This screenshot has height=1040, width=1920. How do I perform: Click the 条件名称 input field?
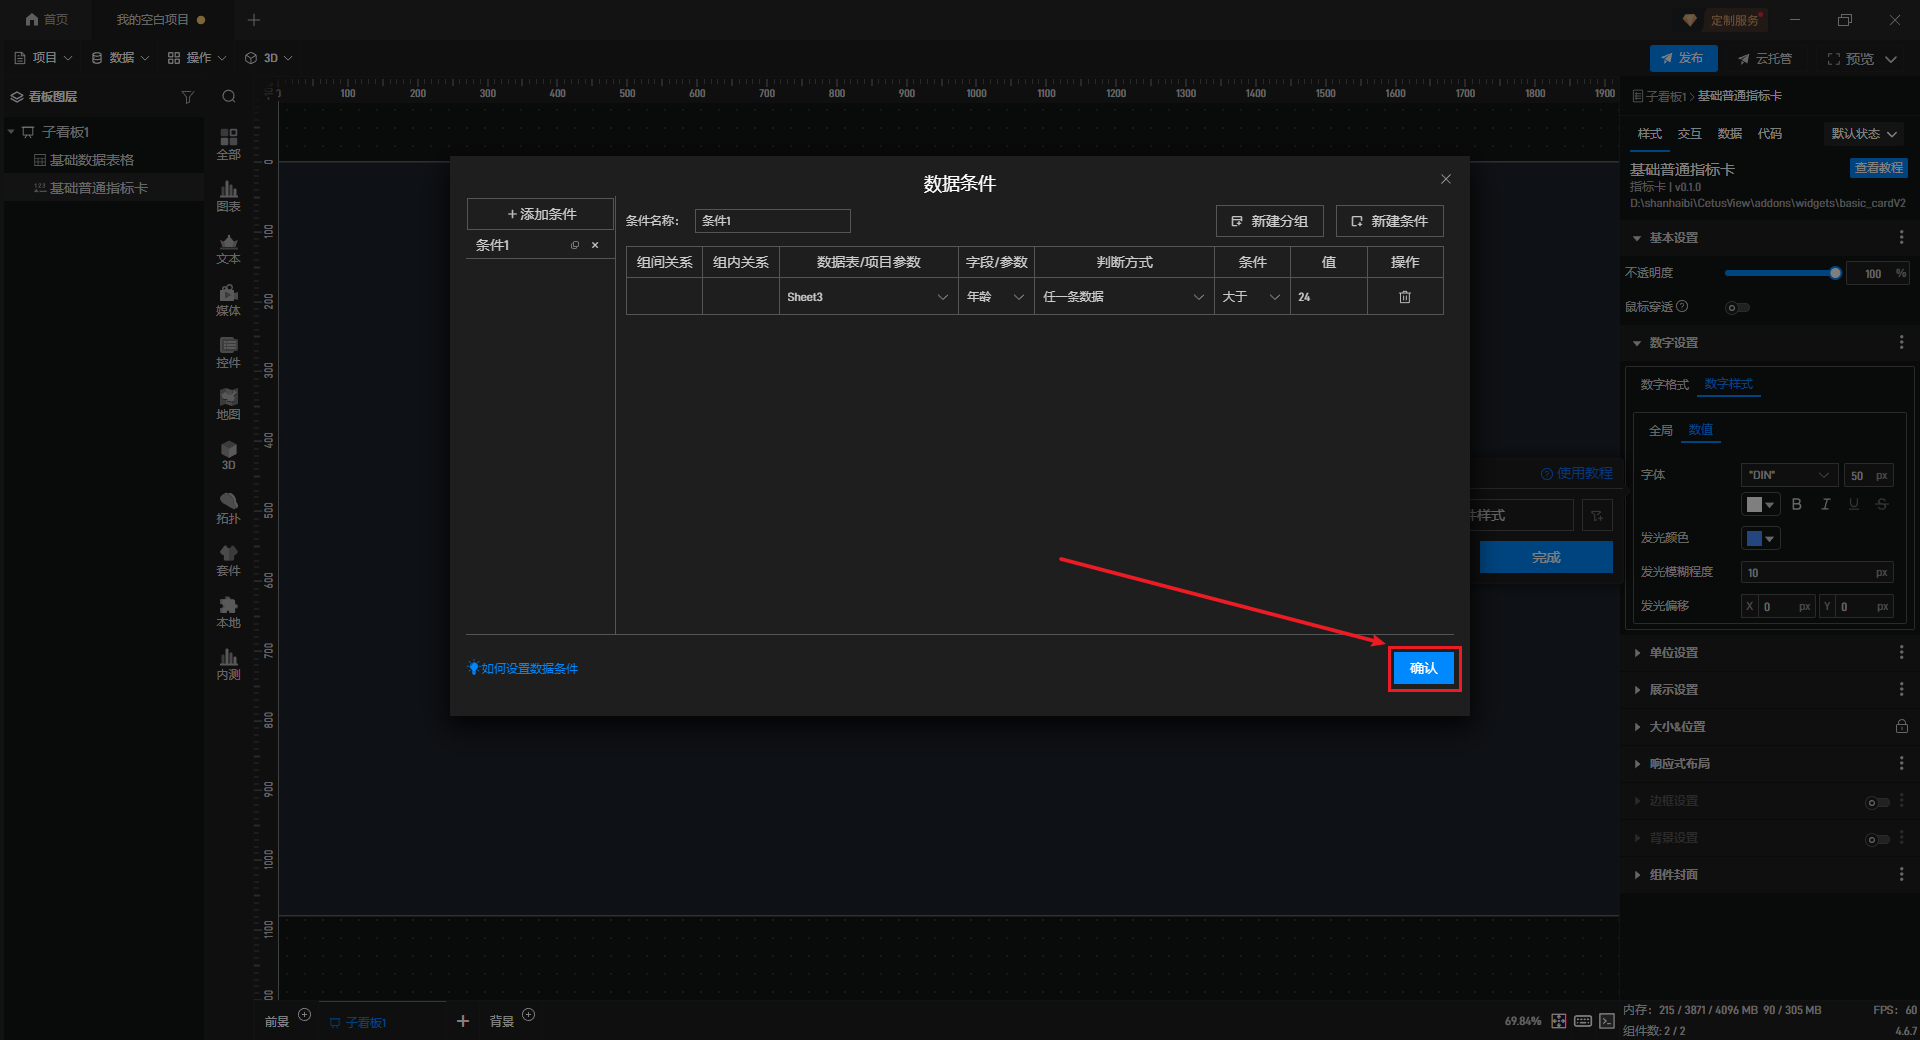[x=772, y=221]
